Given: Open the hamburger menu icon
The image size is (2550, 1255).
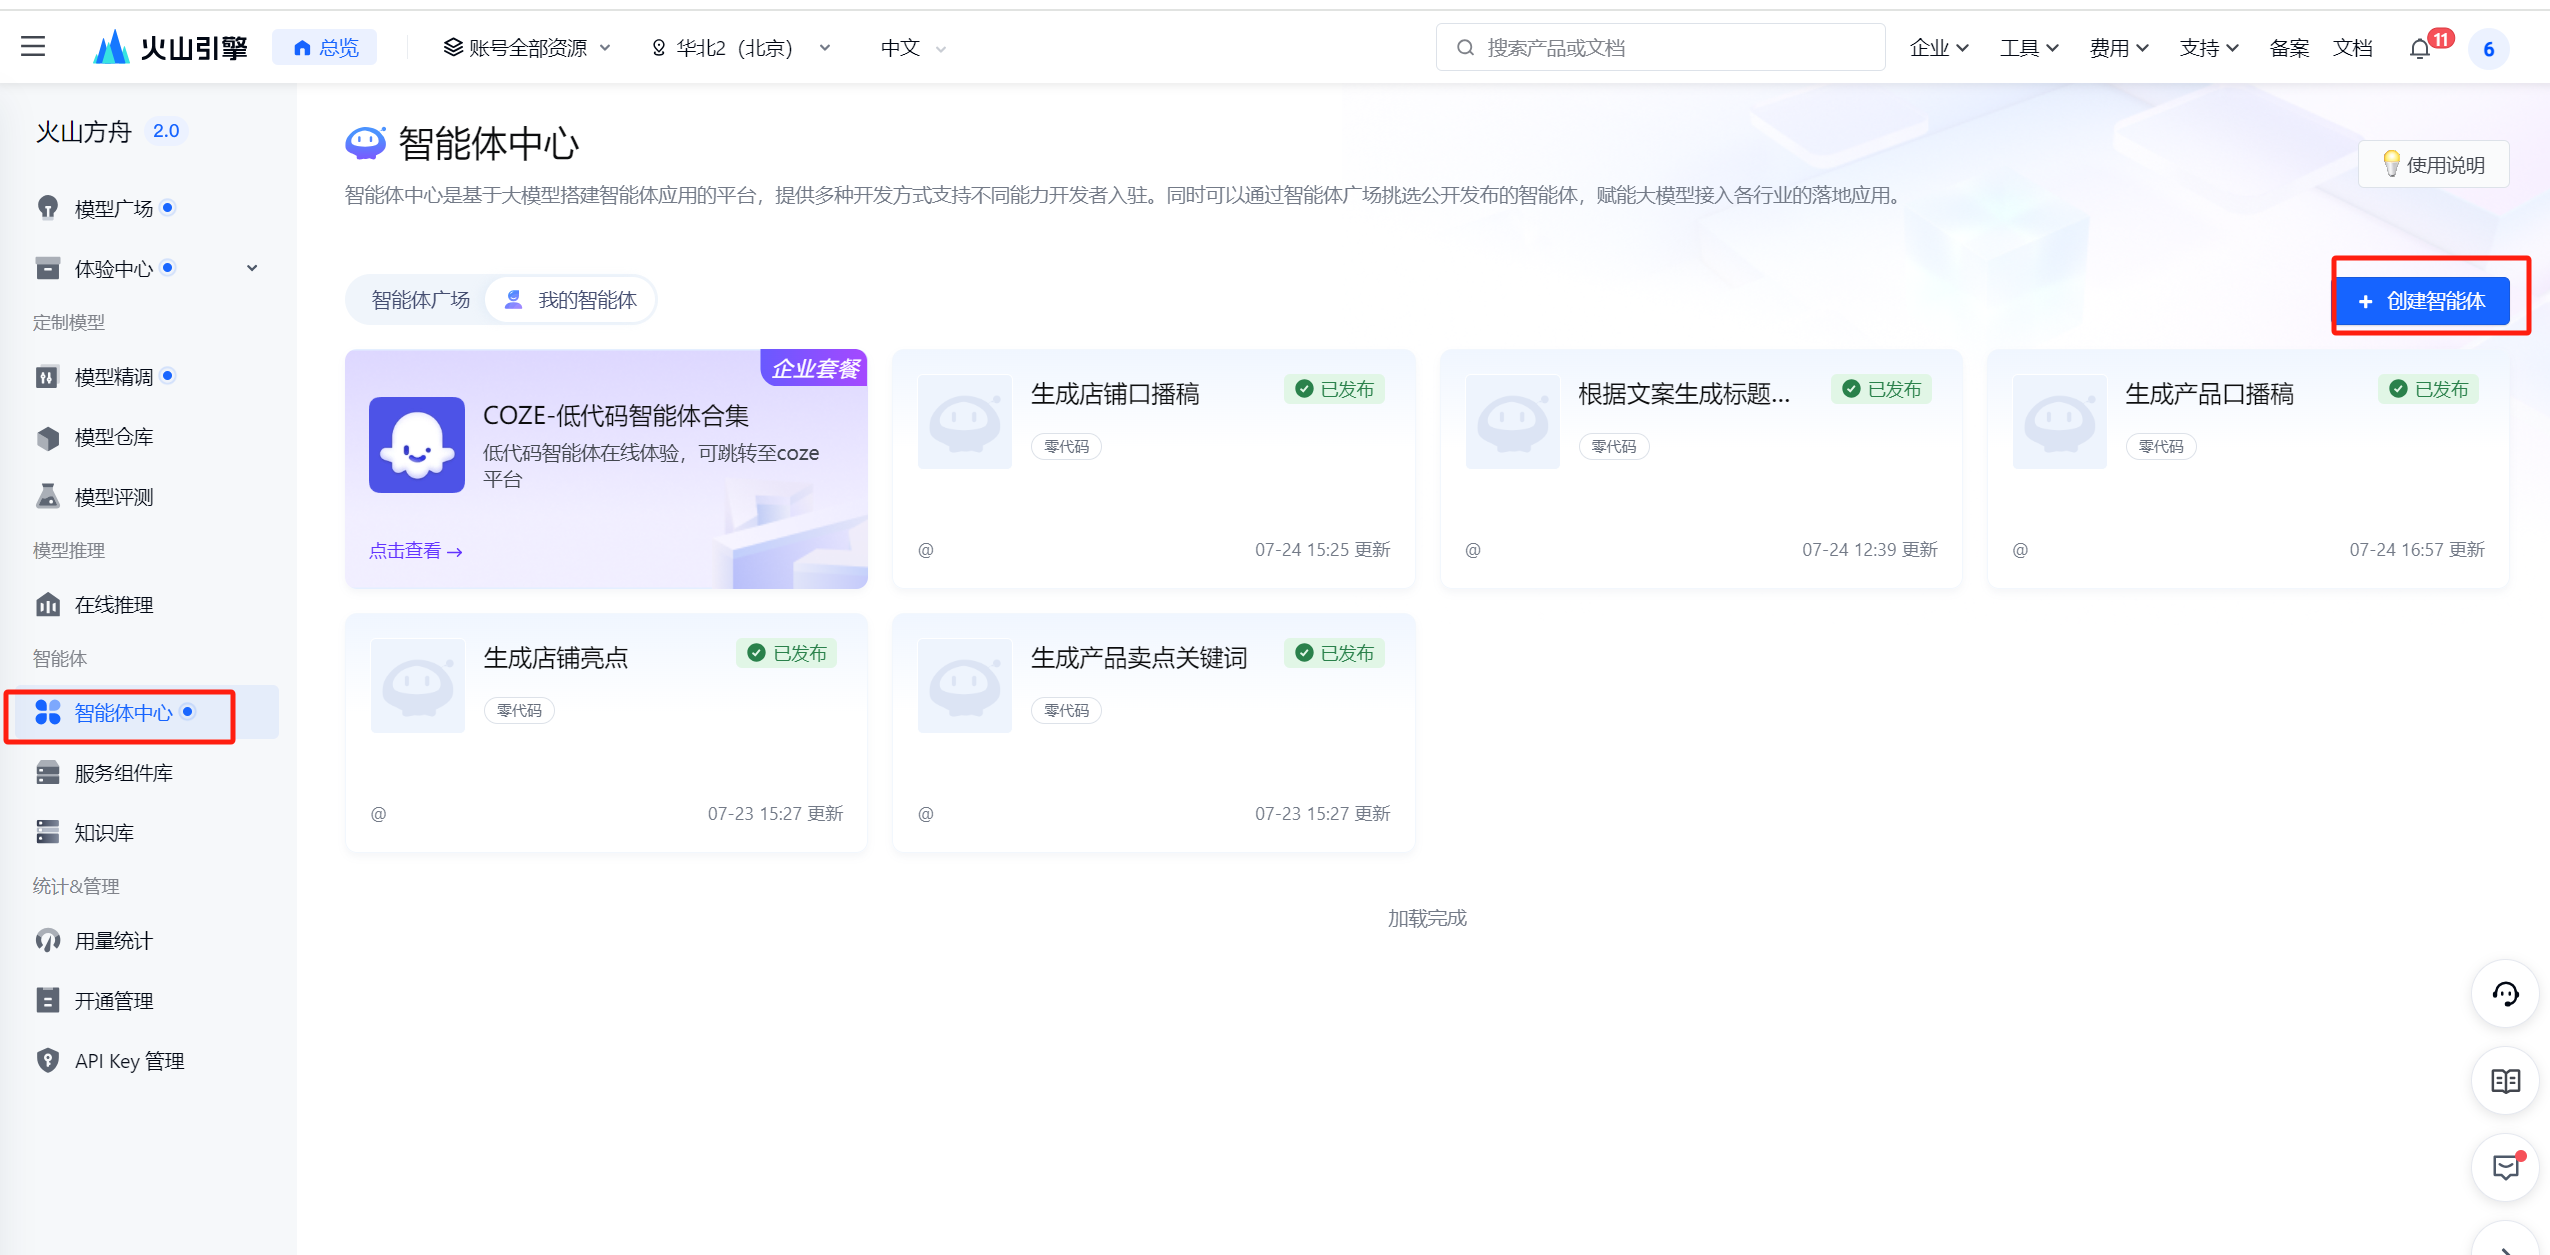Looking at the screenshot, I should pyautogui.click(x=33, y=46).
